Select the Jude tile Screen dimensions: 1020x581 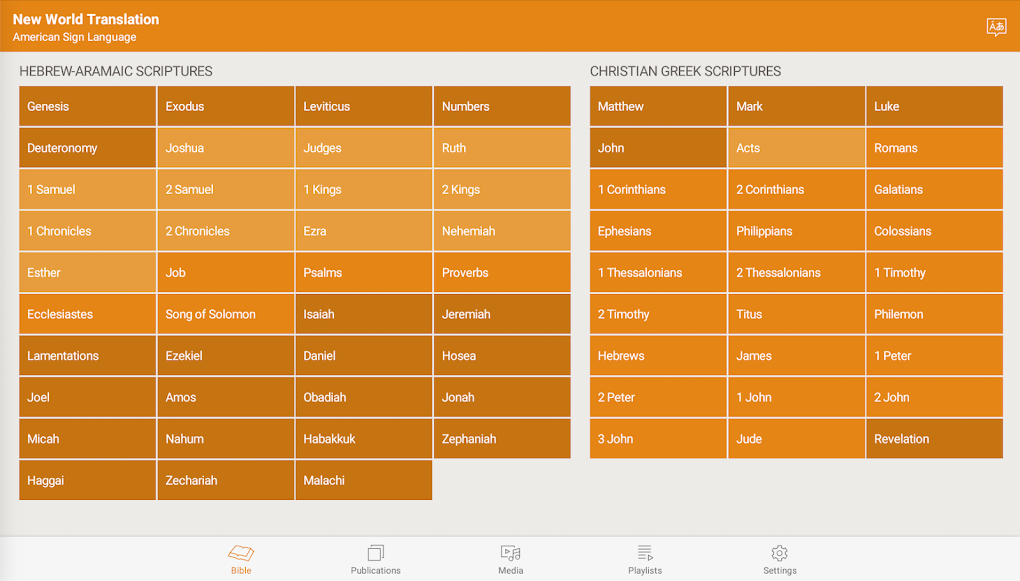tap(796, 439)
